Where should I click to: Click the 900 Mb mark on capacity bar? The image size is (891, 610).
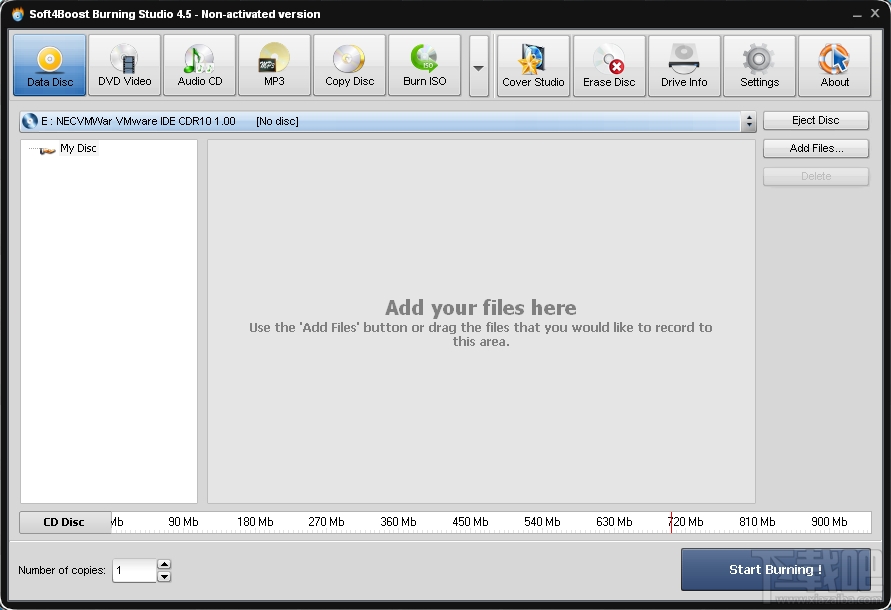click(x=829, y=521)
